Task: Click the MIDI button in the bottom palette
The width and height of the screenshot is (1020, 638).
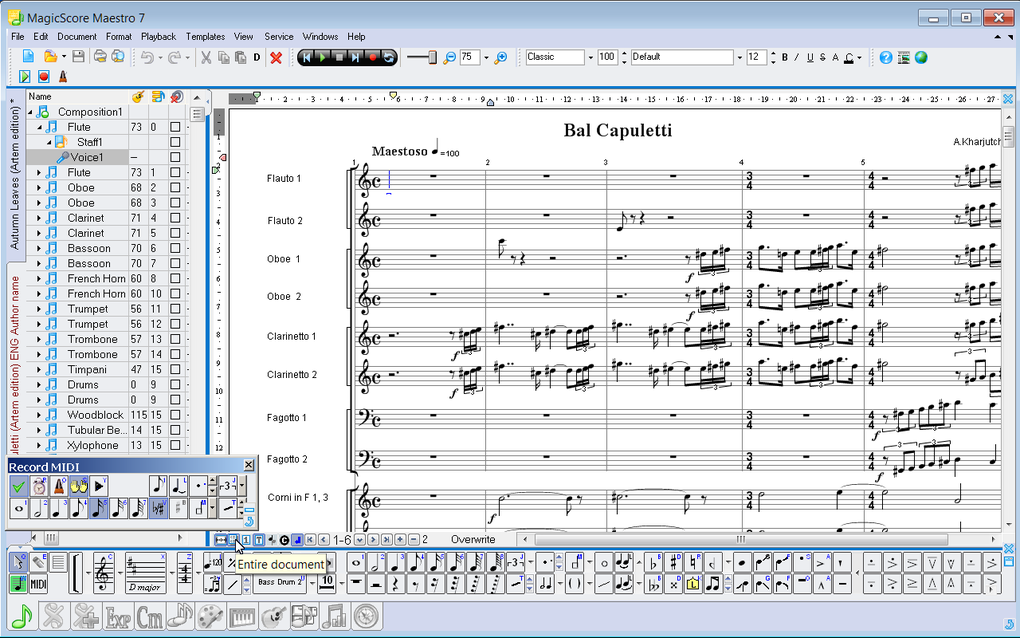Action: 38,583
